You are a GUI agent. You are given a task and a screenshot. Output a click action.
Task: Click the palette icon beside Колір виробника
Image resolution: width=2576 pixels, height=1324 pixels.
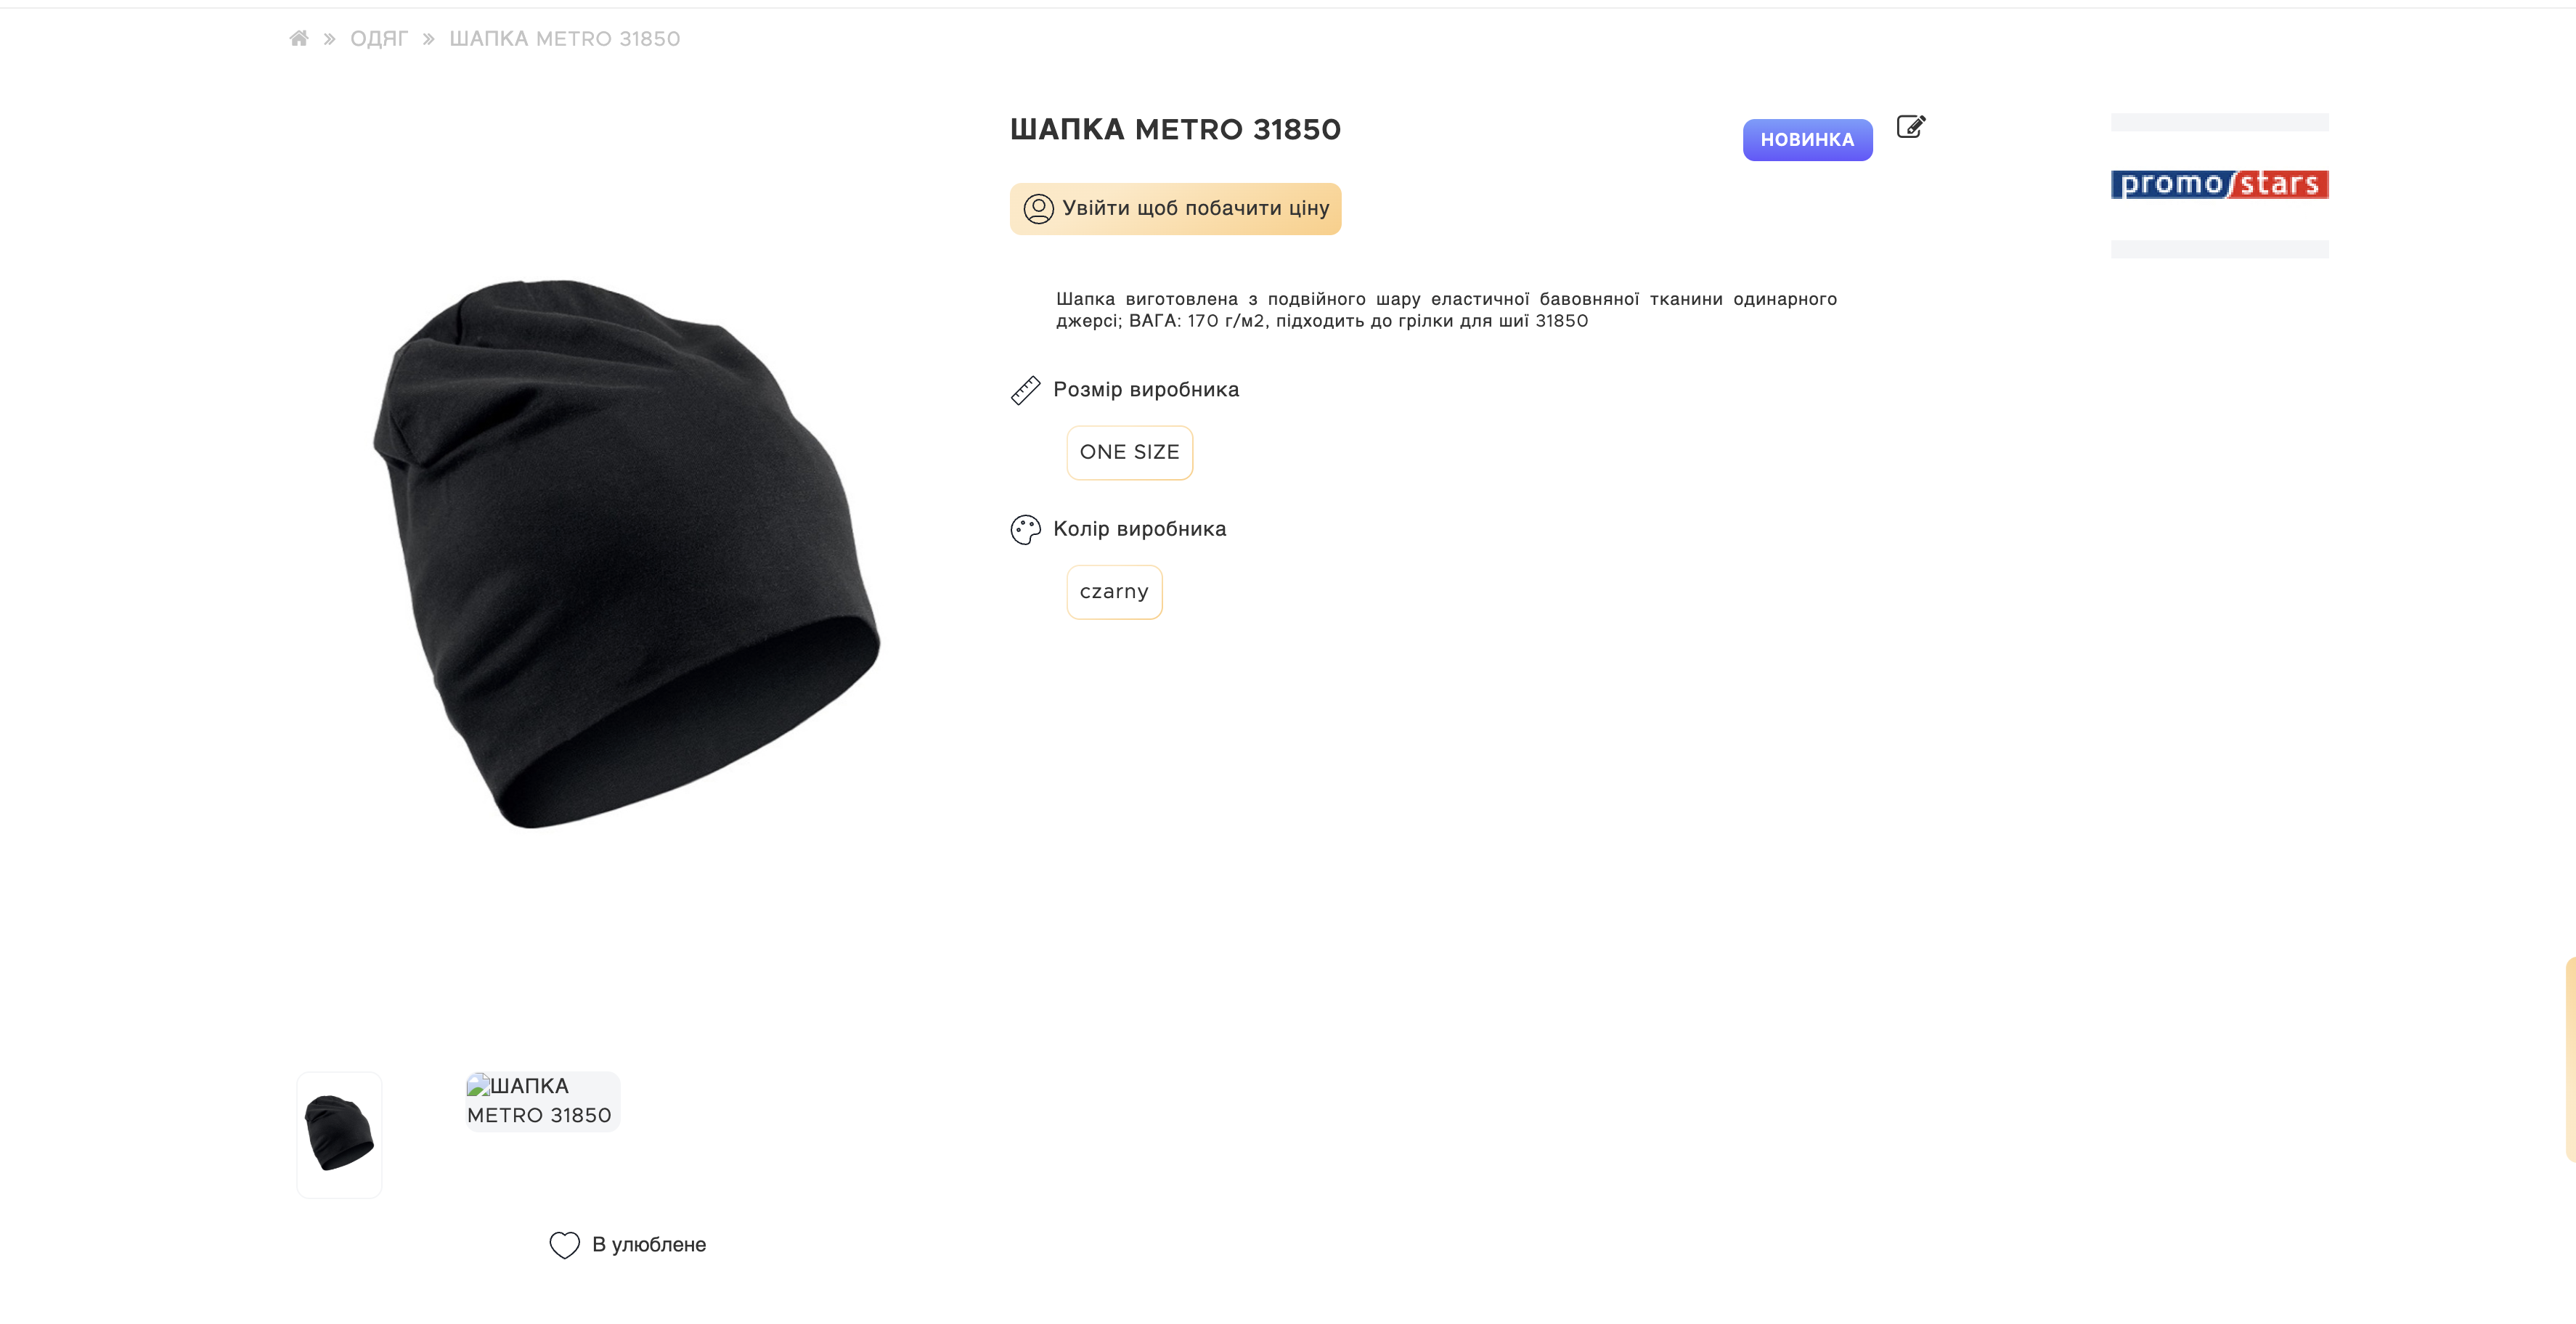[x=1025, y=530]
